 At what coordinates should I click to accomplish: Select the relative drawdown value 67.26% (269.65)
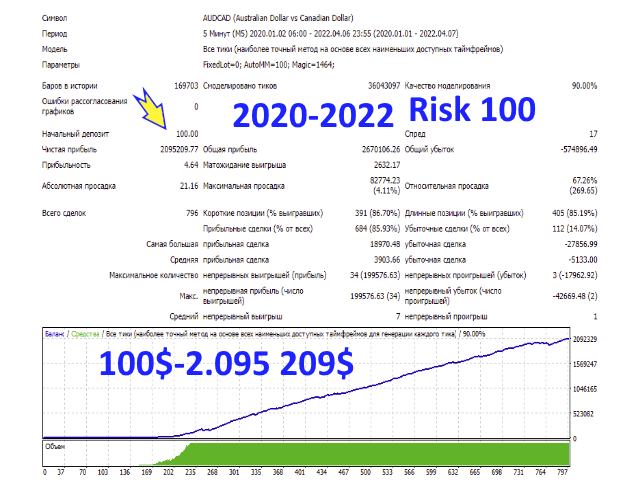coord(584,185)
